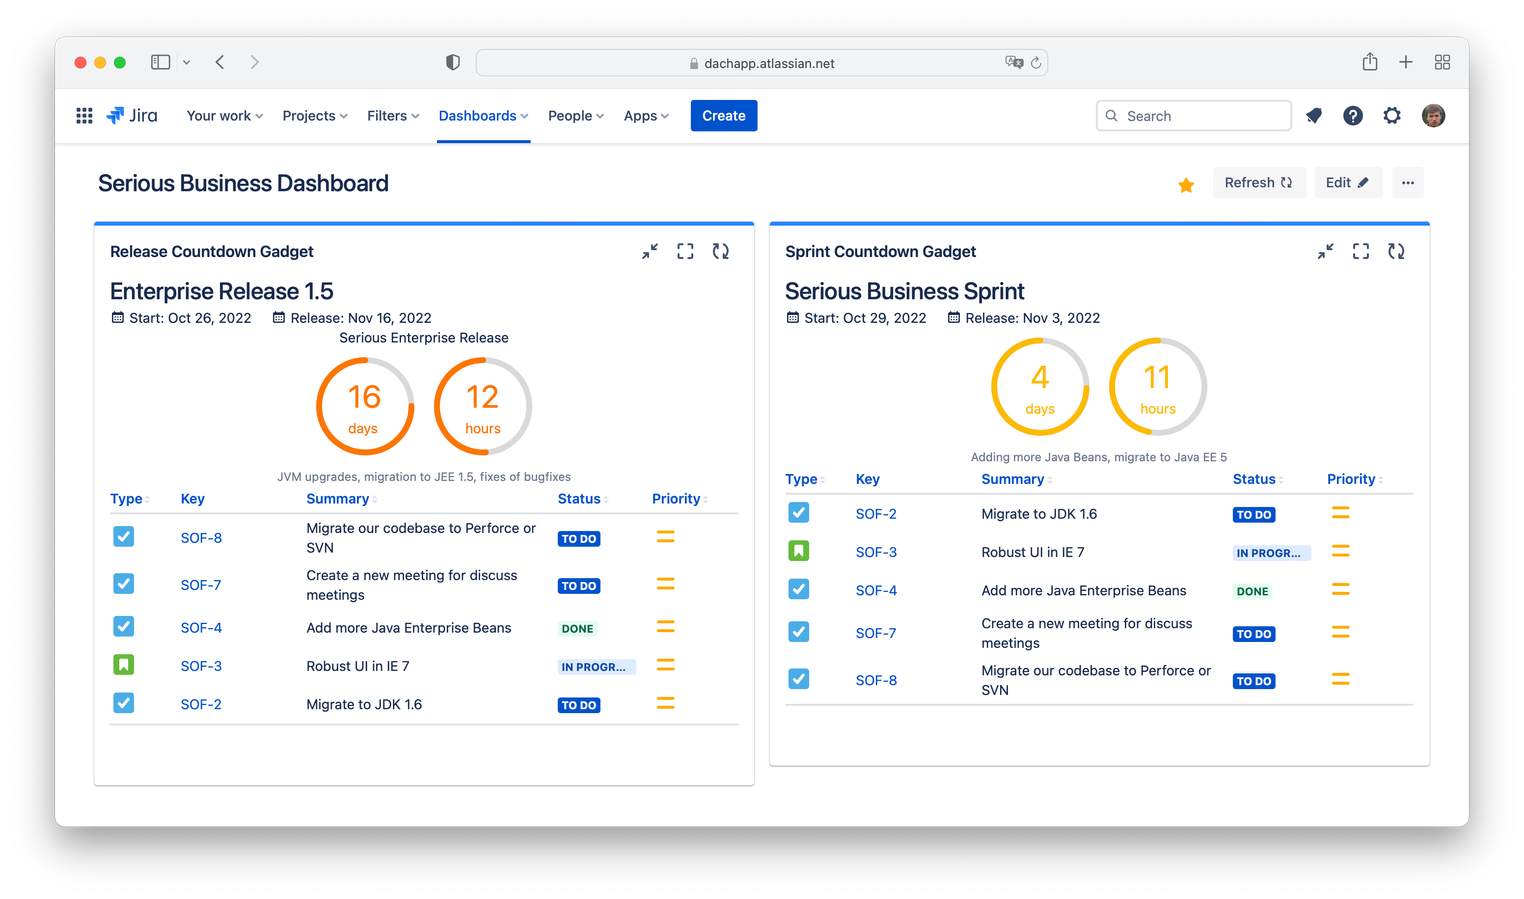Image resolution: width=1524 pixels, height=899 pixels.
Task: Sort Release gadget by Status column
Action: pos(583,499)
